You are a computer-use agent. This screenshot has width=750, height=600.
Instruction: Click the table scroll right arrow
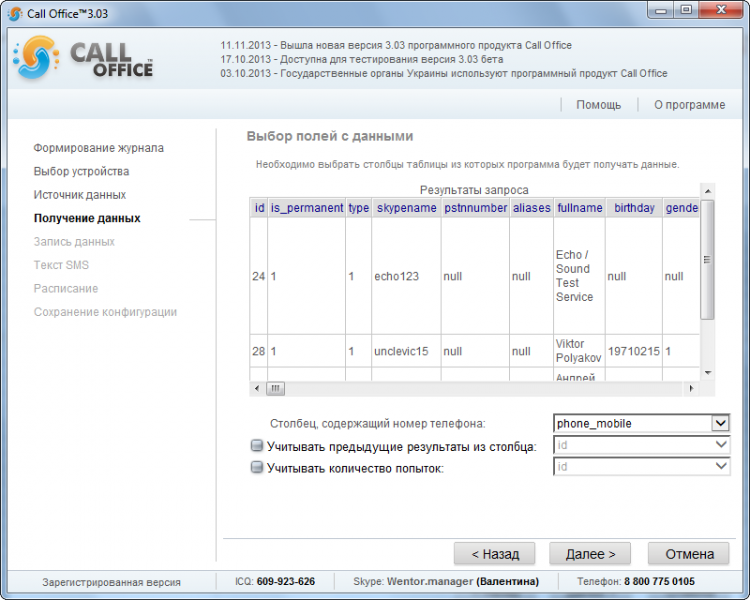tap(691, 388)
